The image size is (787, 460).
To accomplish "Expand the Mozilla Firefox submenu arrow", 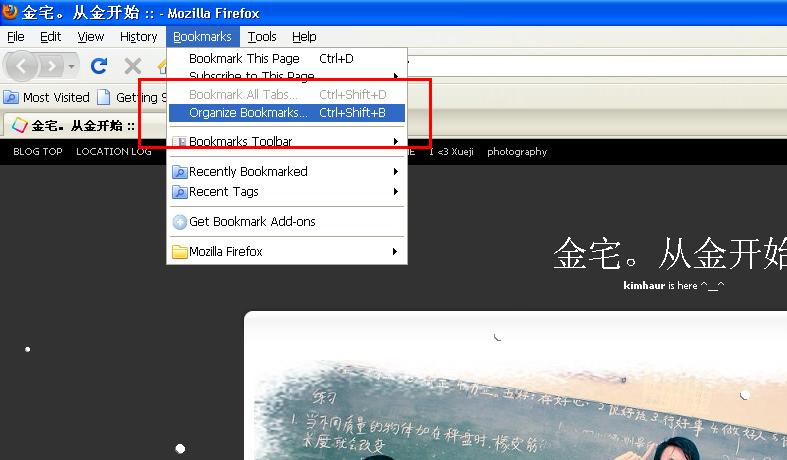I will pos(396,252).
